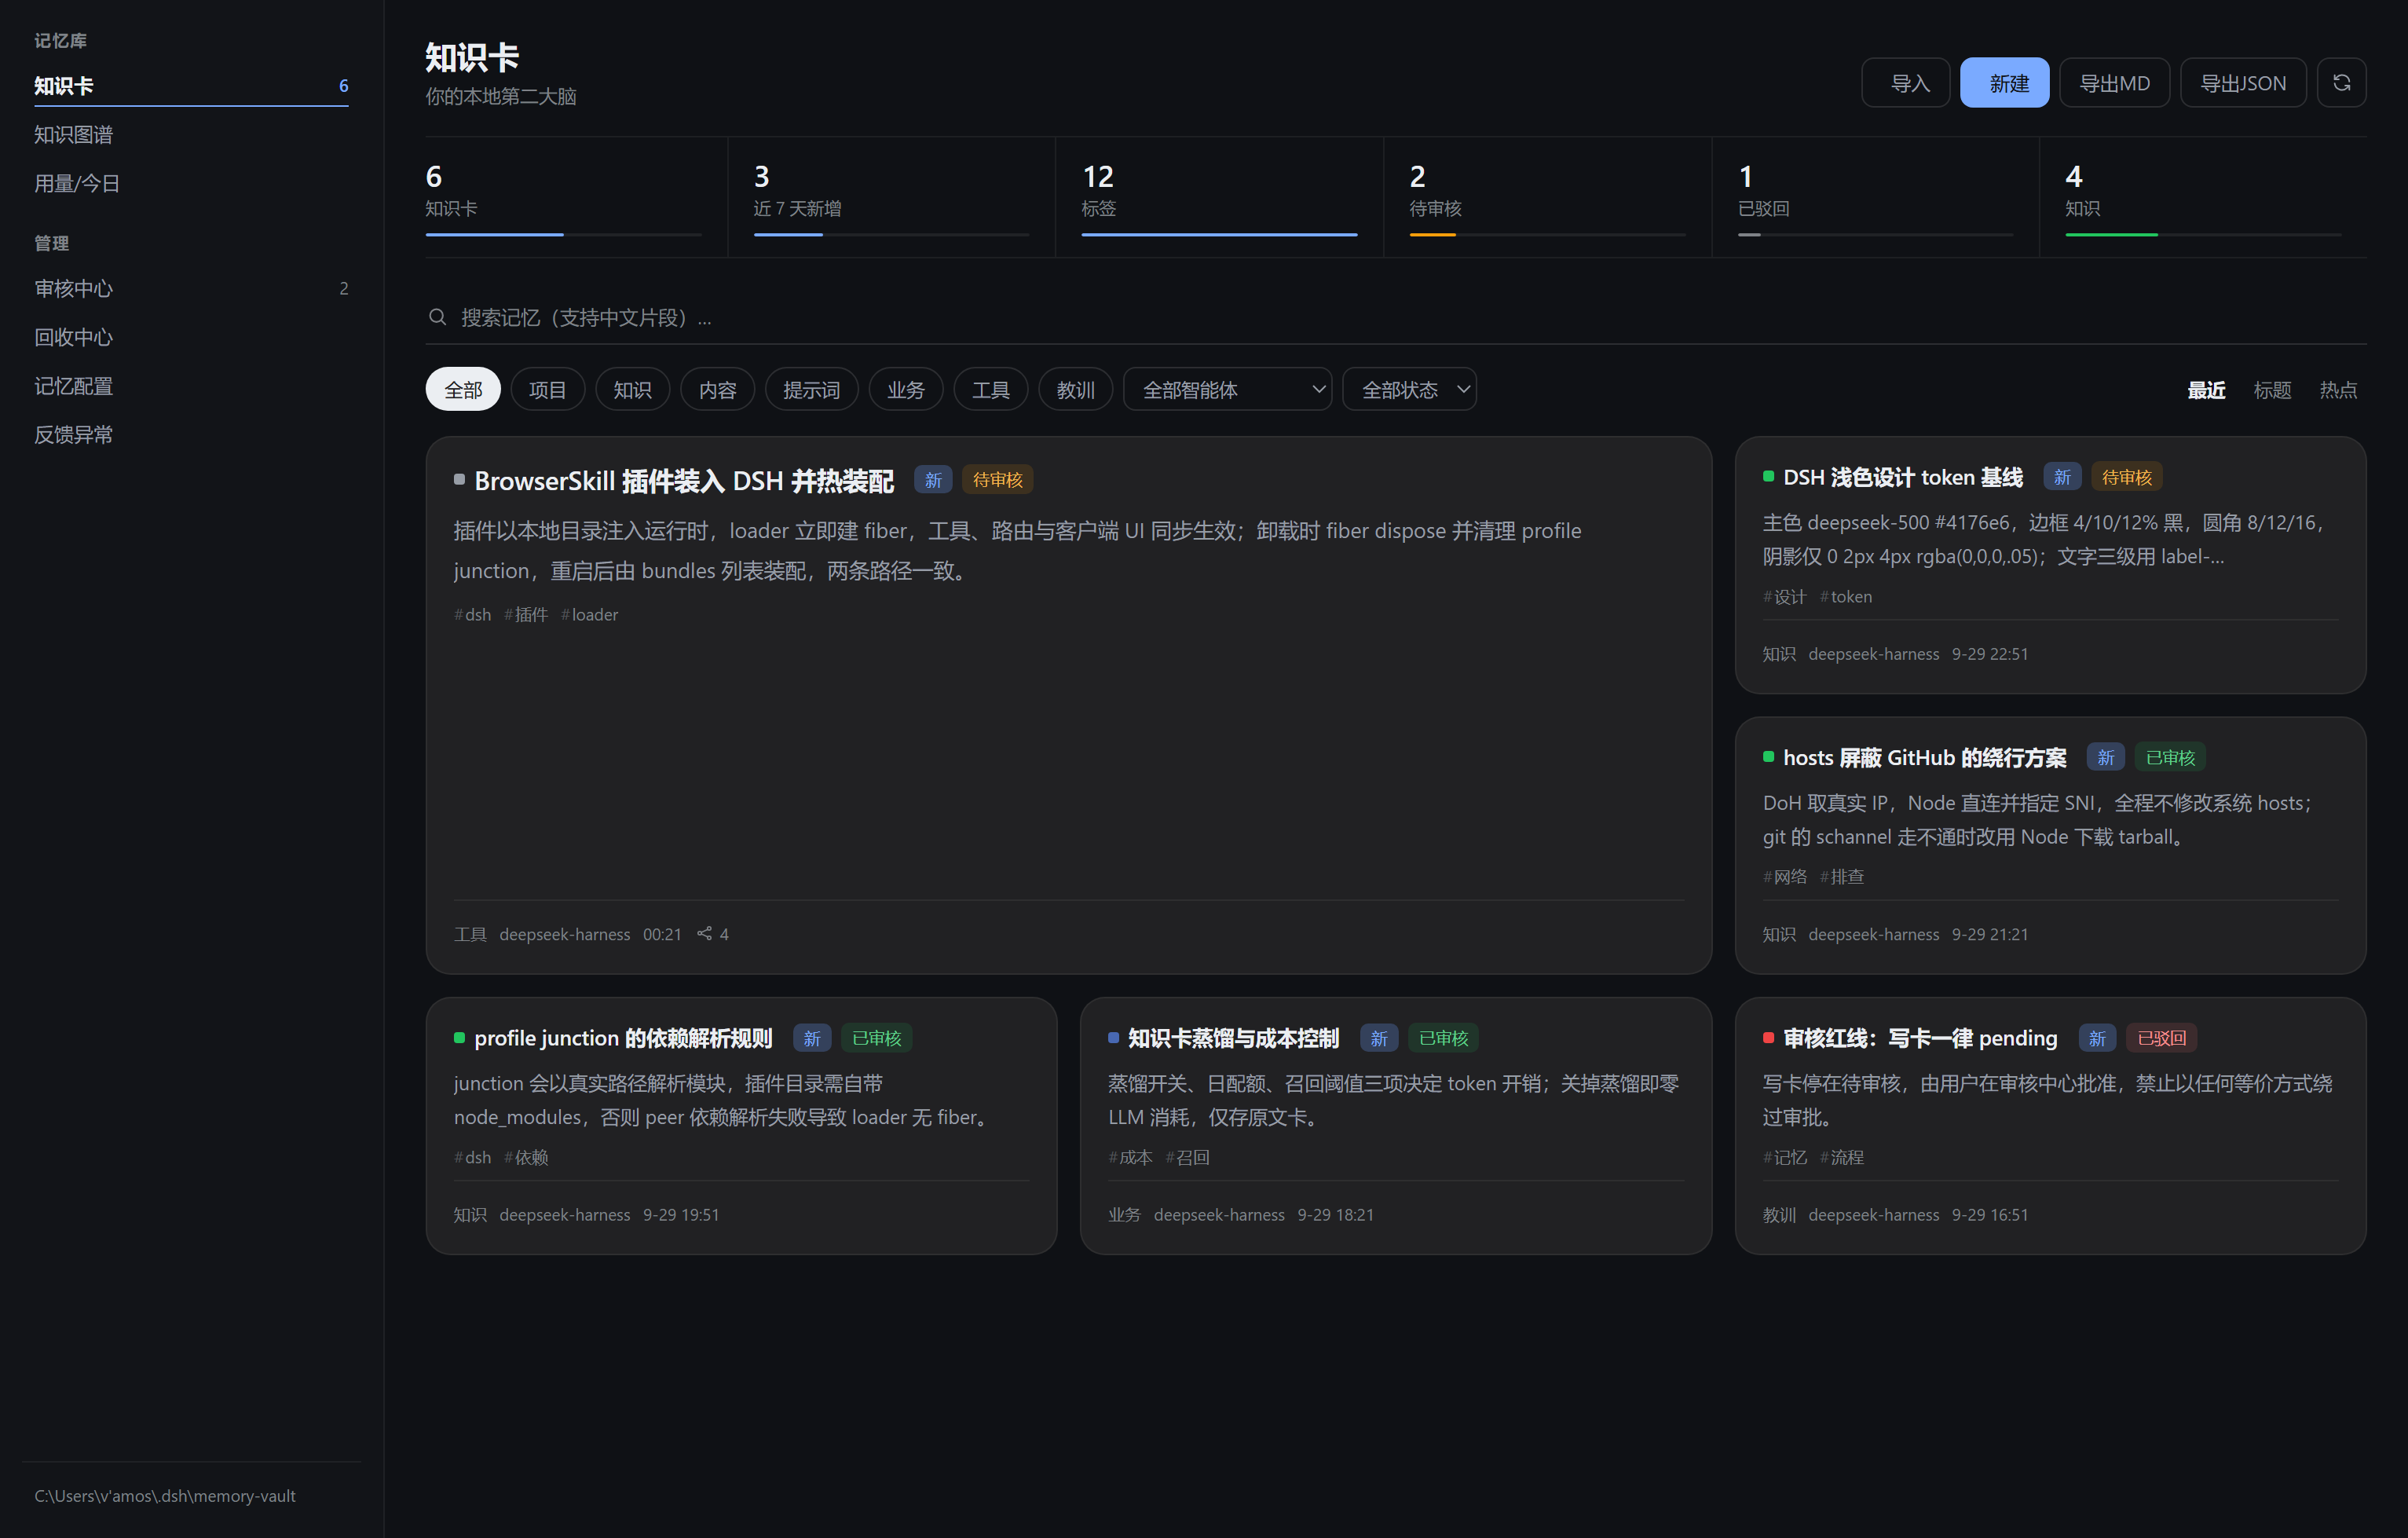Open 用量/今日 in the sidebar
Screen dimensions: 2408x1538
pyautogui.click(x=191, y=184)
